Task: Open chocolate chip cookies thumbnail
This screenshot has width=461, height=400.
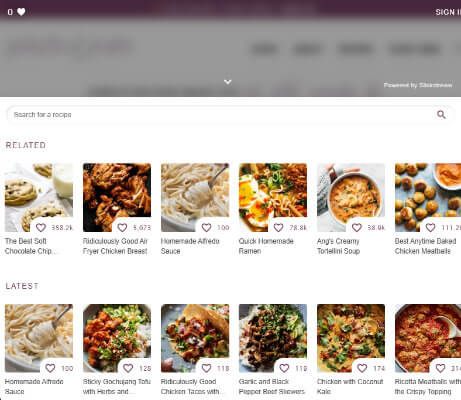Action: 39,197
